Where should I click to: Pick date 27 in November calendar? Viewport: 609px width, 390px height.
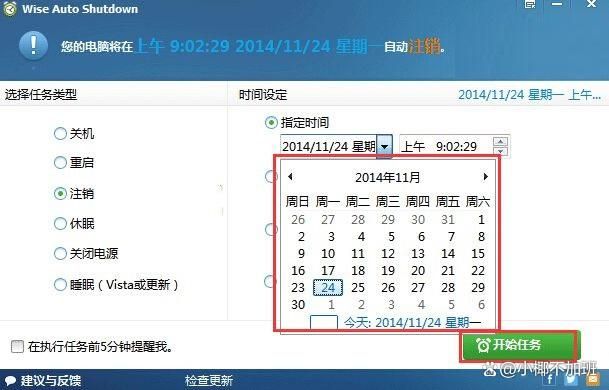coord(418,287)
